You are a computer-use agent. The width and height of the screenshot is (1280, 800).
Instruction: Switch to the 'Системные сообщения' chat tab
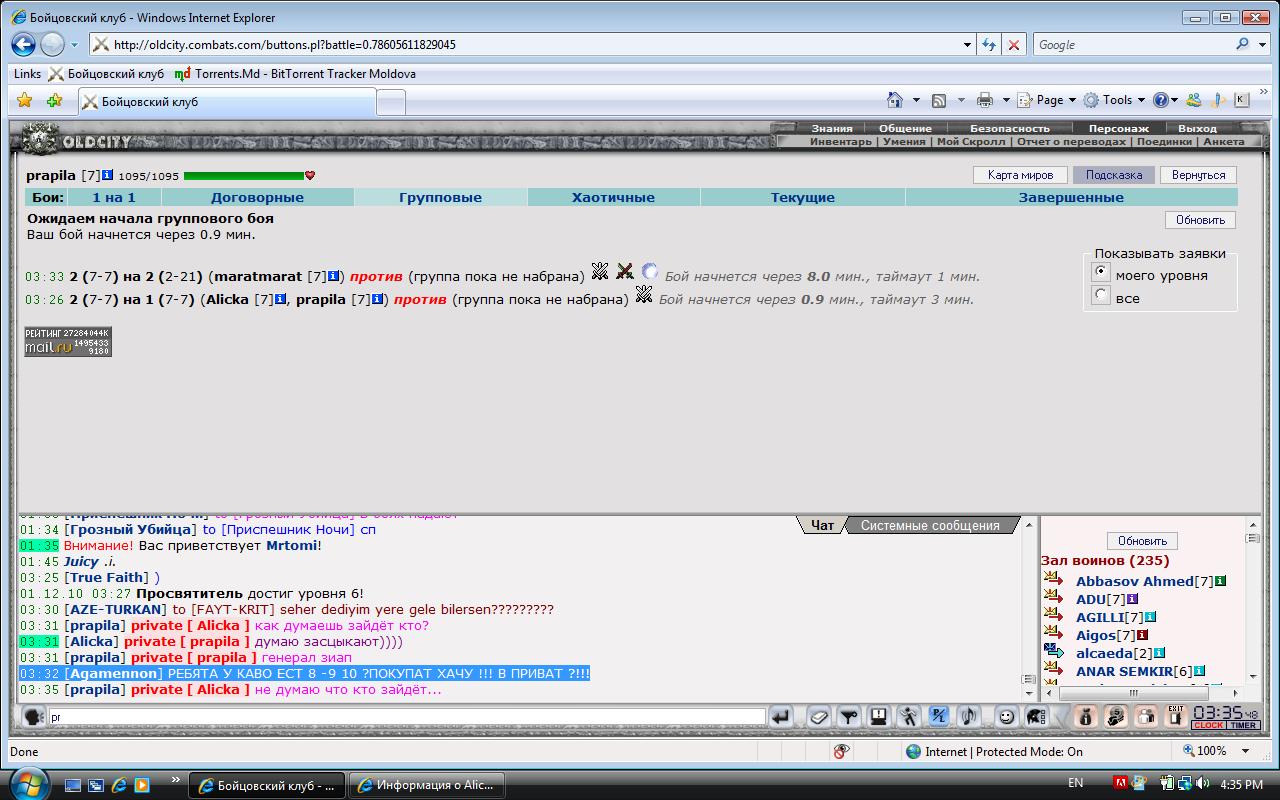[930, 525]
